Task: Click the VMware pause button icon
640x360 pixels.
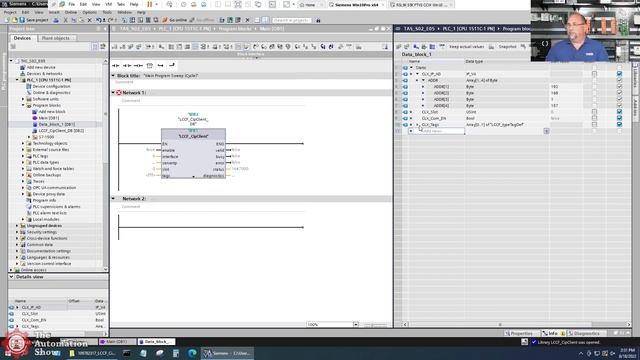Action: click(150, 4)
